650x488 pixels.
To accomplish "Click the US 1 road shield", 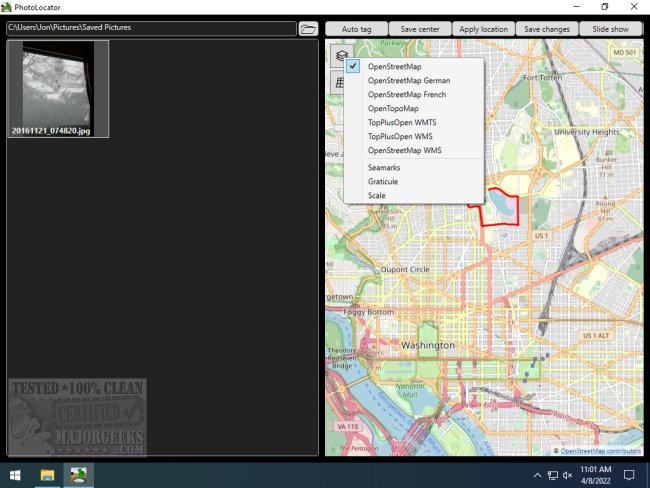I will click(x=541, y=236).
